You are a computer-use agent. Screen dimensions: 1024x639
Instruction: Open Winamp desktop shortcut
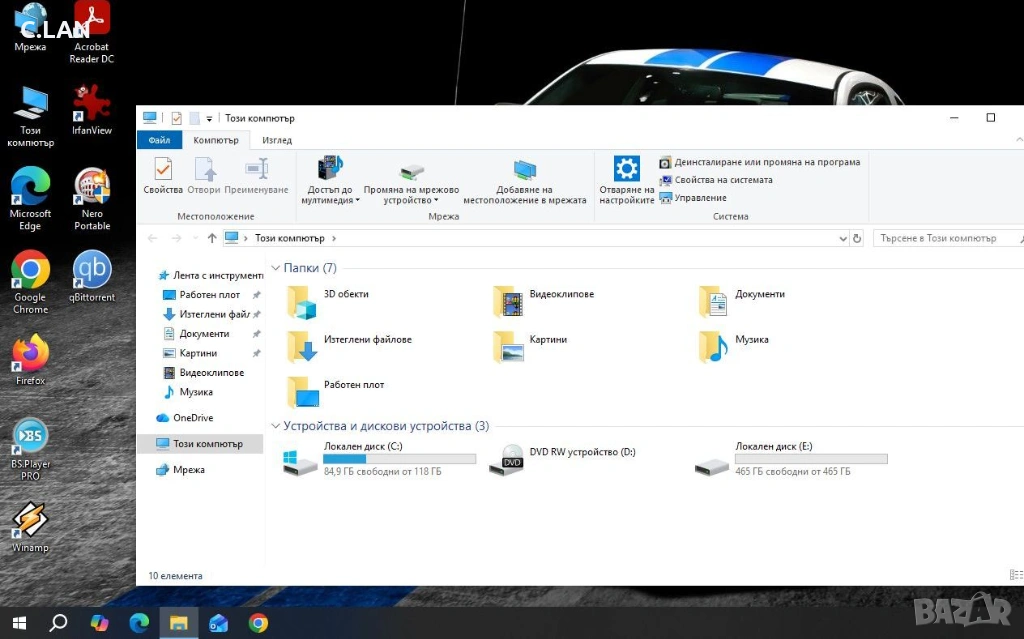(30, 526)
